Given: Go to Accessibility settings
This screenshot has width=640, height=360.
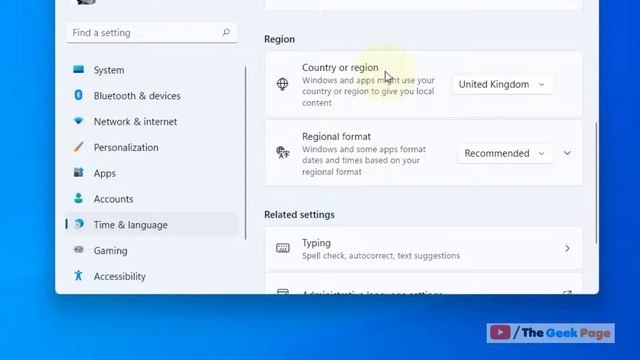Looking at the screenshot, I should [151, 276].
